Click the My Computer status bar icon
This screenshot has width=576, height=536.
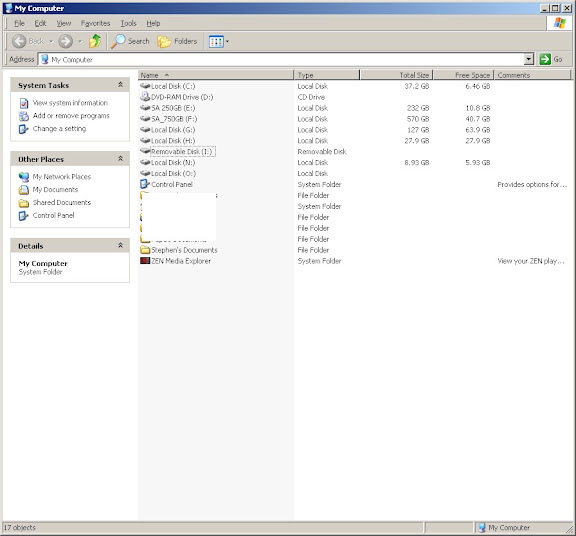tap(482, 528)
